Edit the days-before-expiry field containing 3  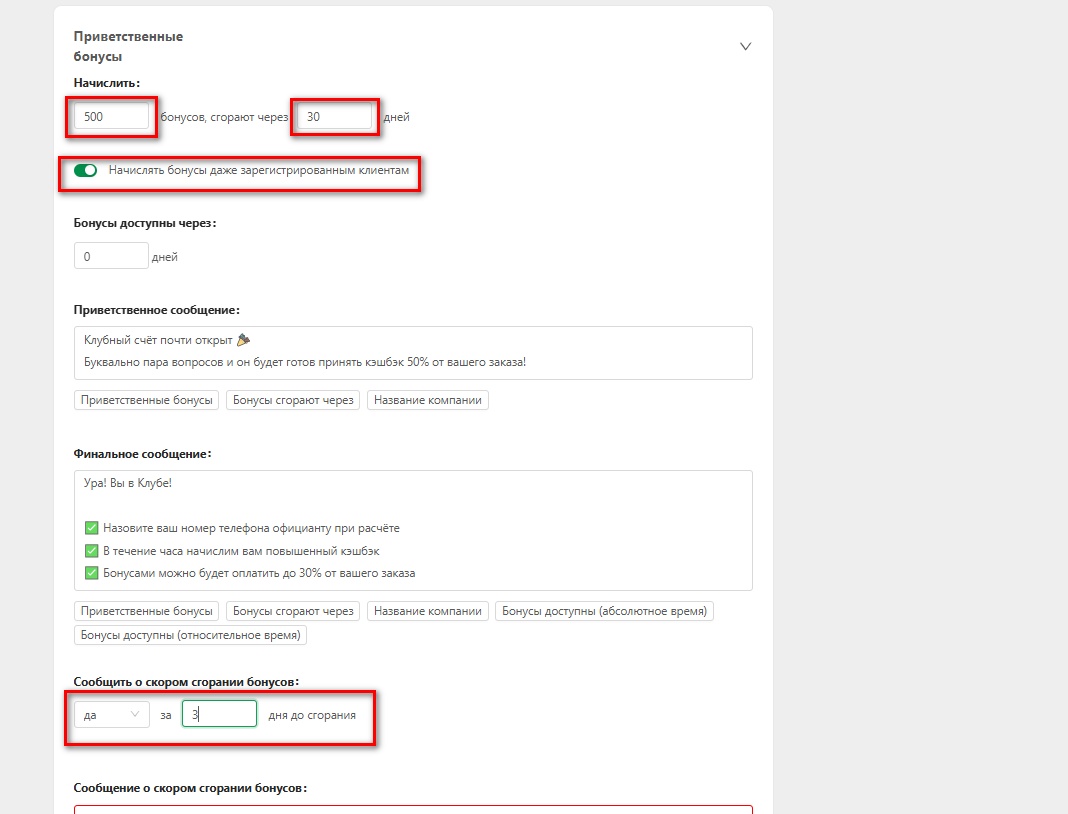tap(219, 714)
